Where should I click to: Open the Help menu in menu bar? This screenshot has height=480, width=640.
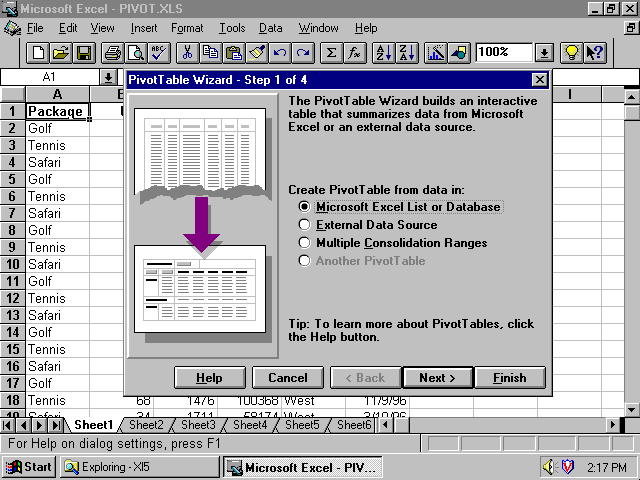[366, 28]
